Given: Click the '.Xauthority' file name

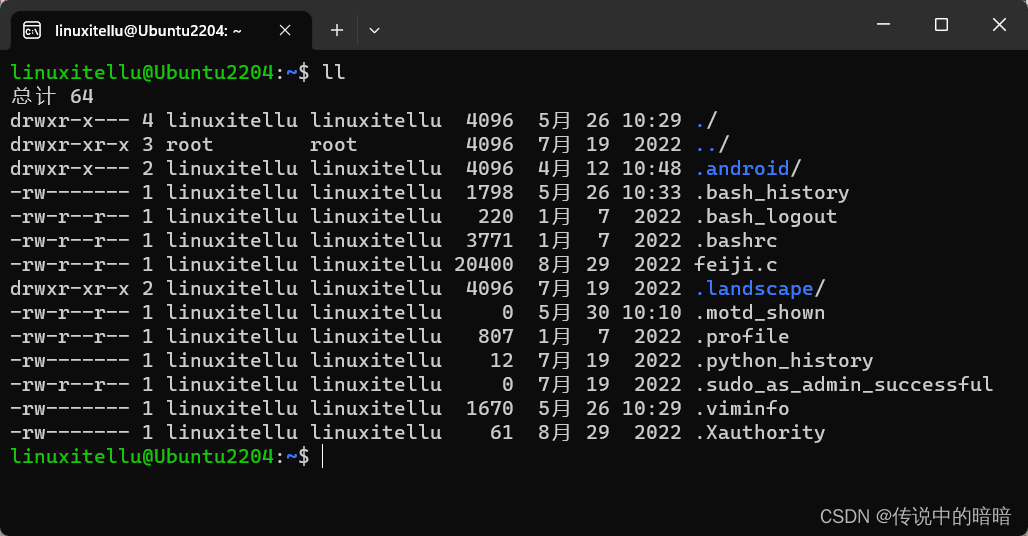Looking at the screenshot, I should pos(761,432).
